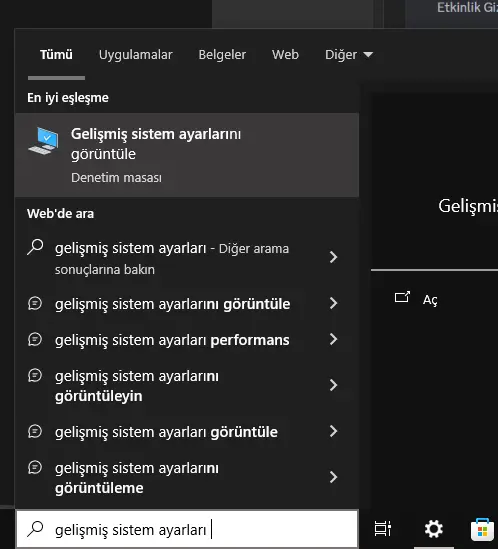Viewport: 498px width, 549px height.
Task: Click into the taskbar search box
Action: point(187,529)
